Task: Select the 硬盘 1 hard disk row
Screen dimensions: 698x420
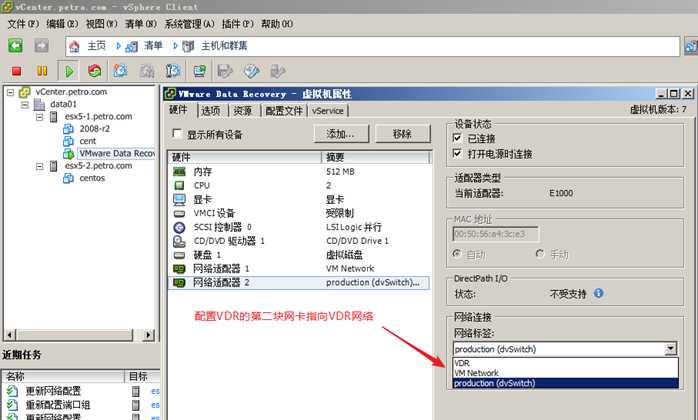Action: (298, 255)
